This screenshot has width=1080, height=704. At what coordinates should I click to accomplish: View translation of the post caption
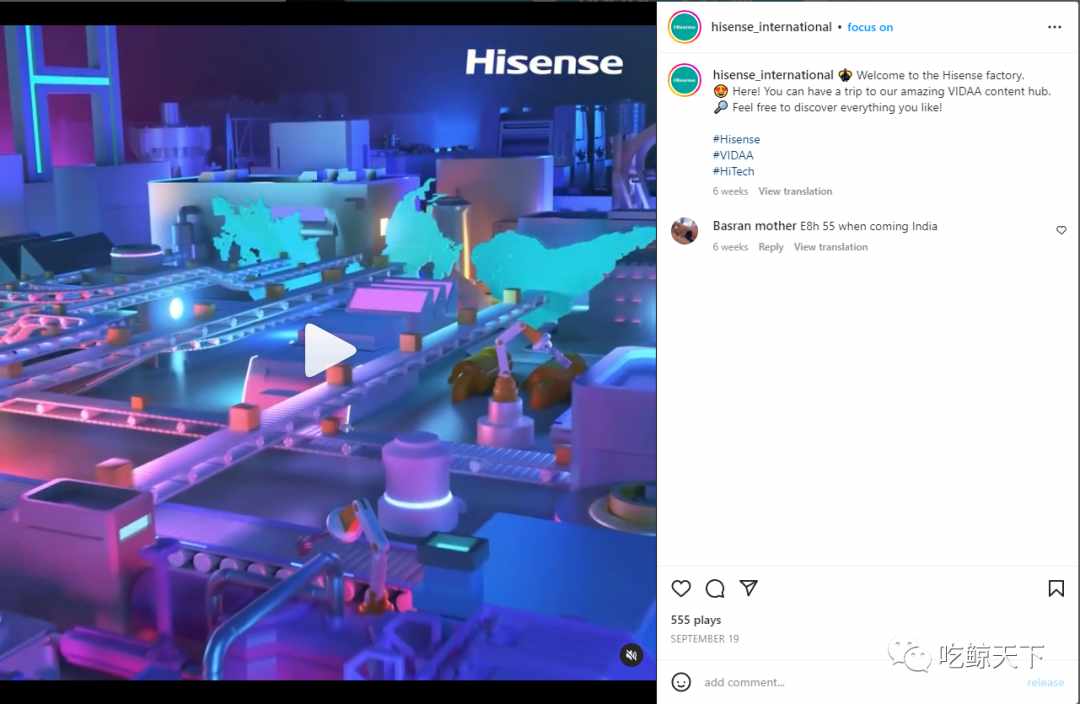point(795,191)
